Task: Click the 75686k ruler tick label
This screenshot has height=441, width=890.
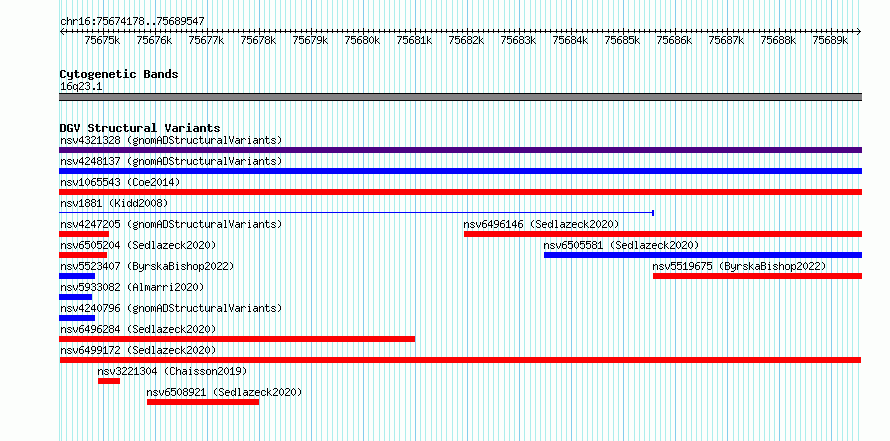Action: tap(675, 40)
